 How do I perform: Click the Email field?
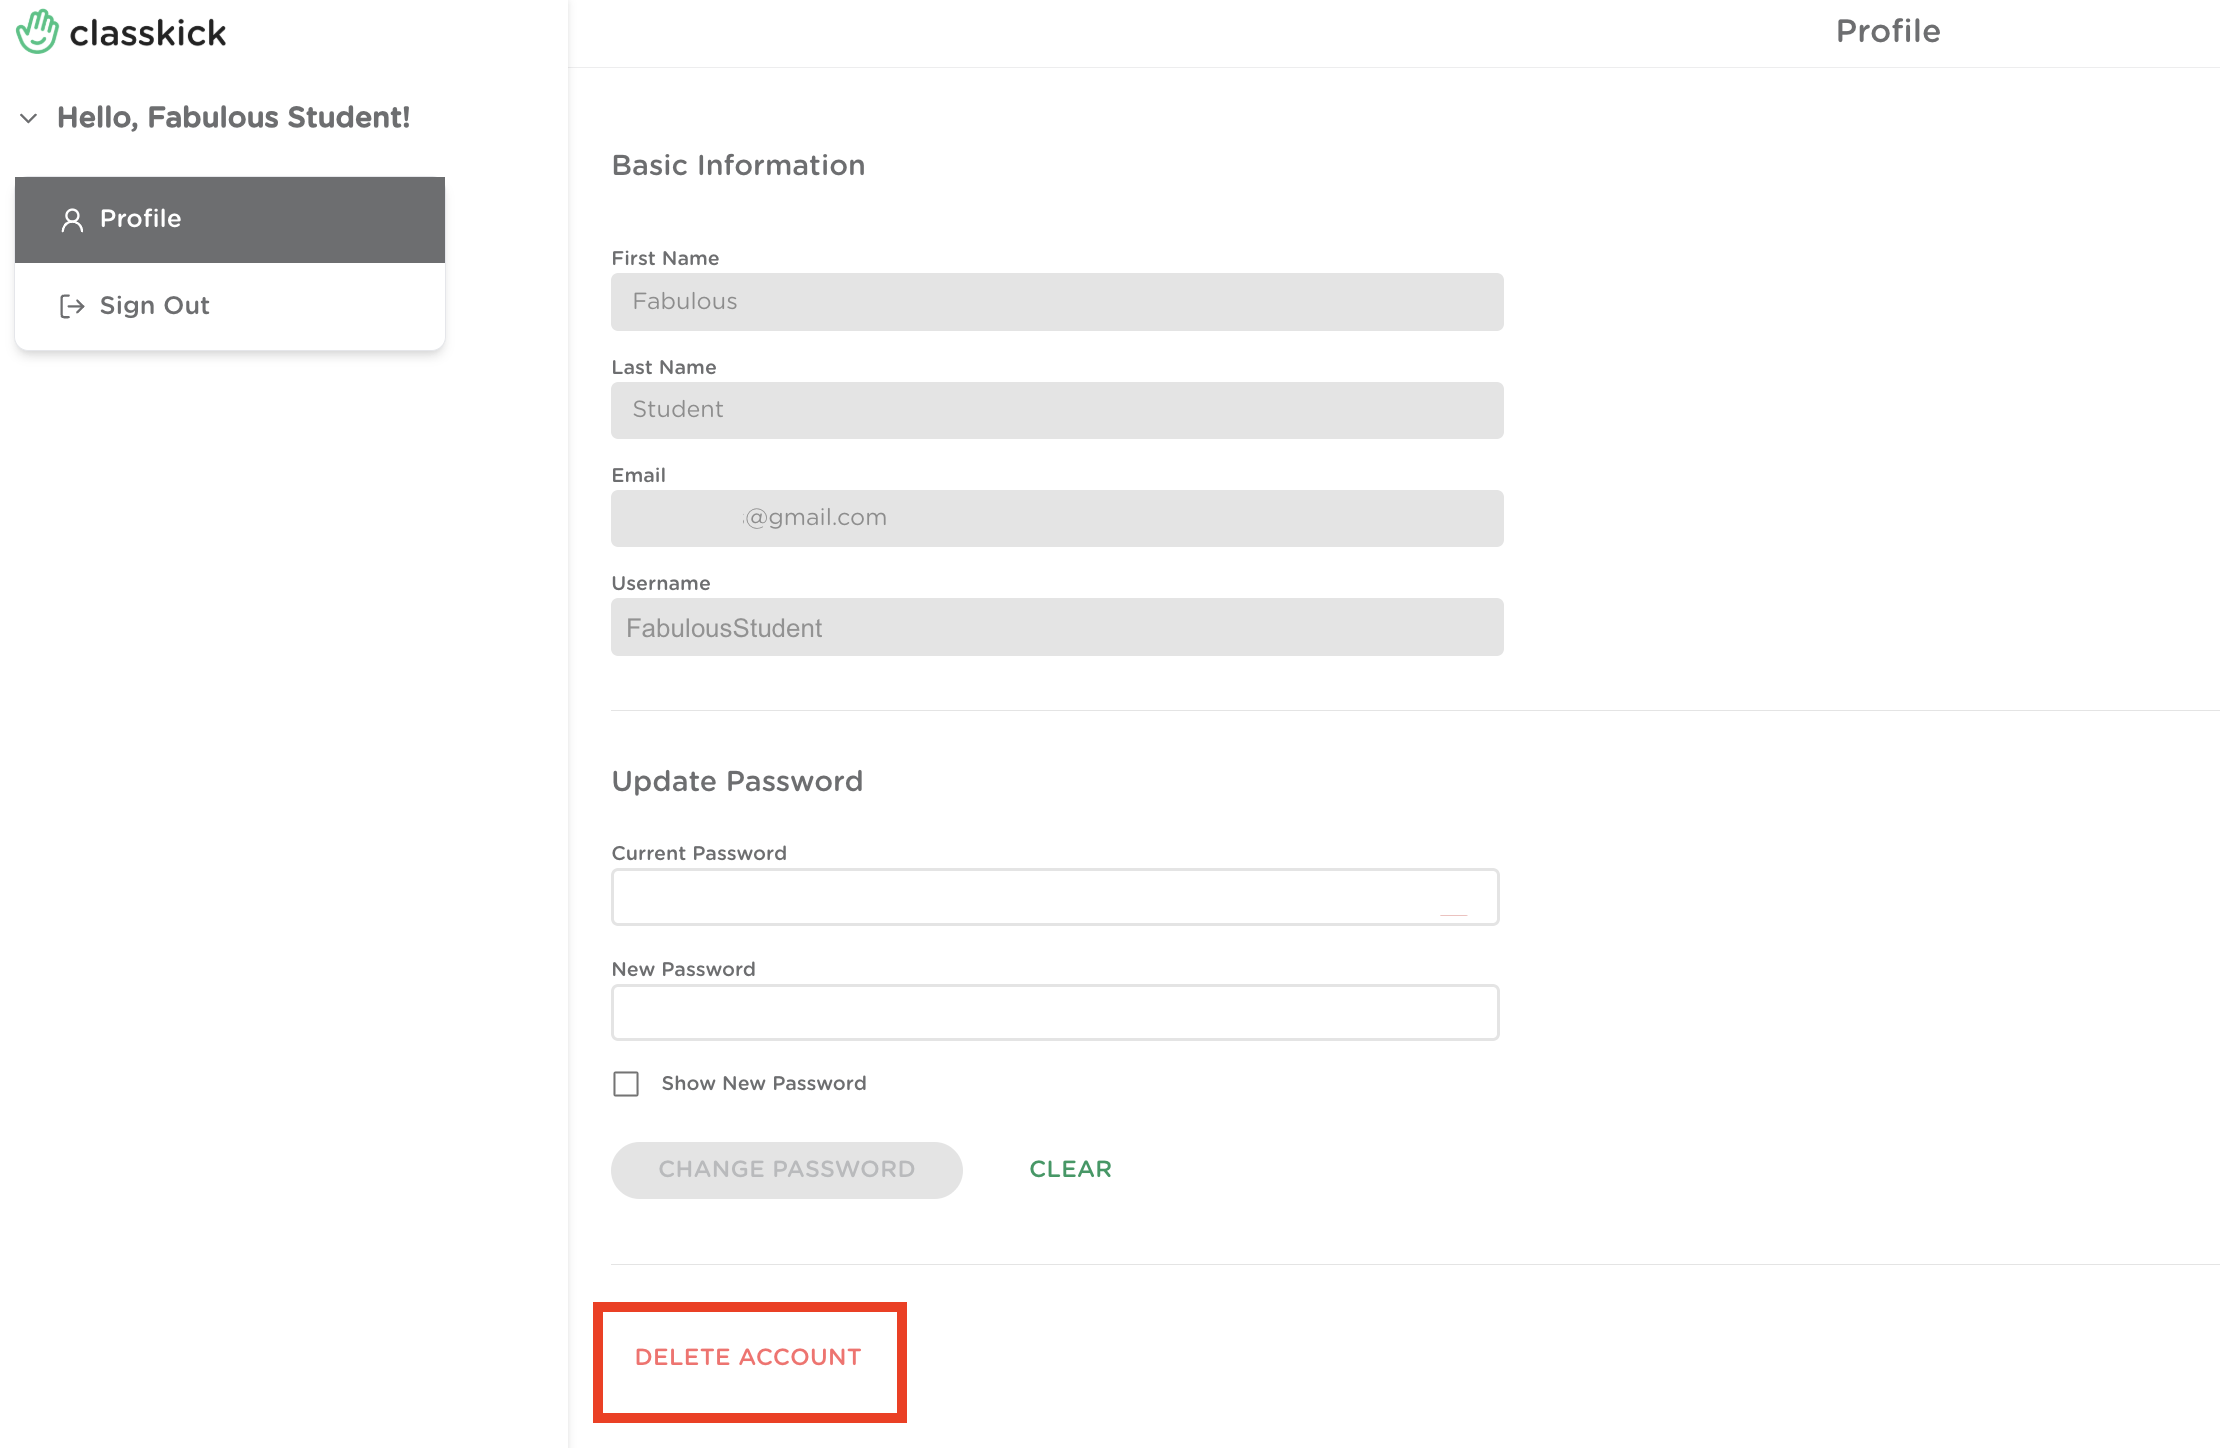click(1057, 518)
